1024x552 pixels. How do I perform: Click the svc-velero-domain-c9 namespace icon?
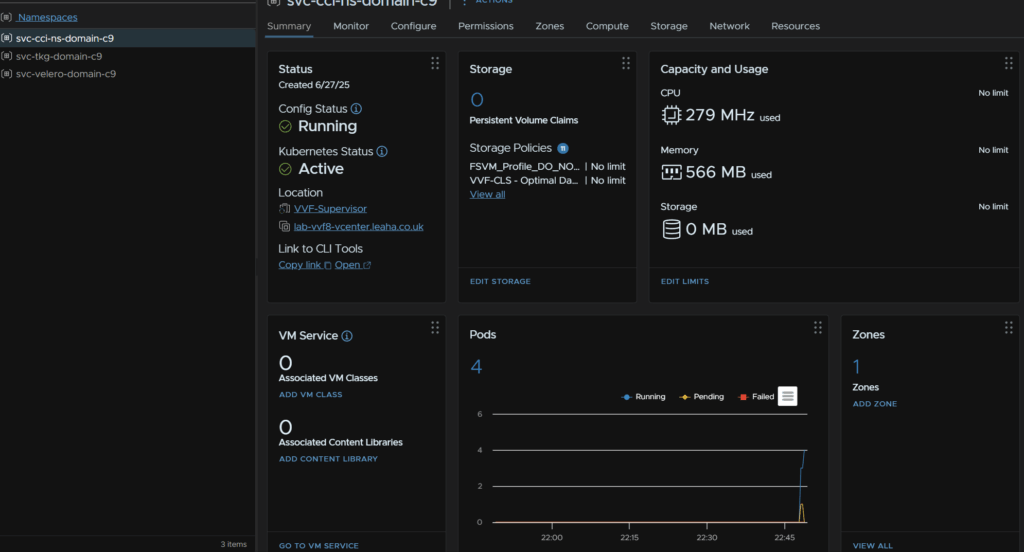pos(7,74)
